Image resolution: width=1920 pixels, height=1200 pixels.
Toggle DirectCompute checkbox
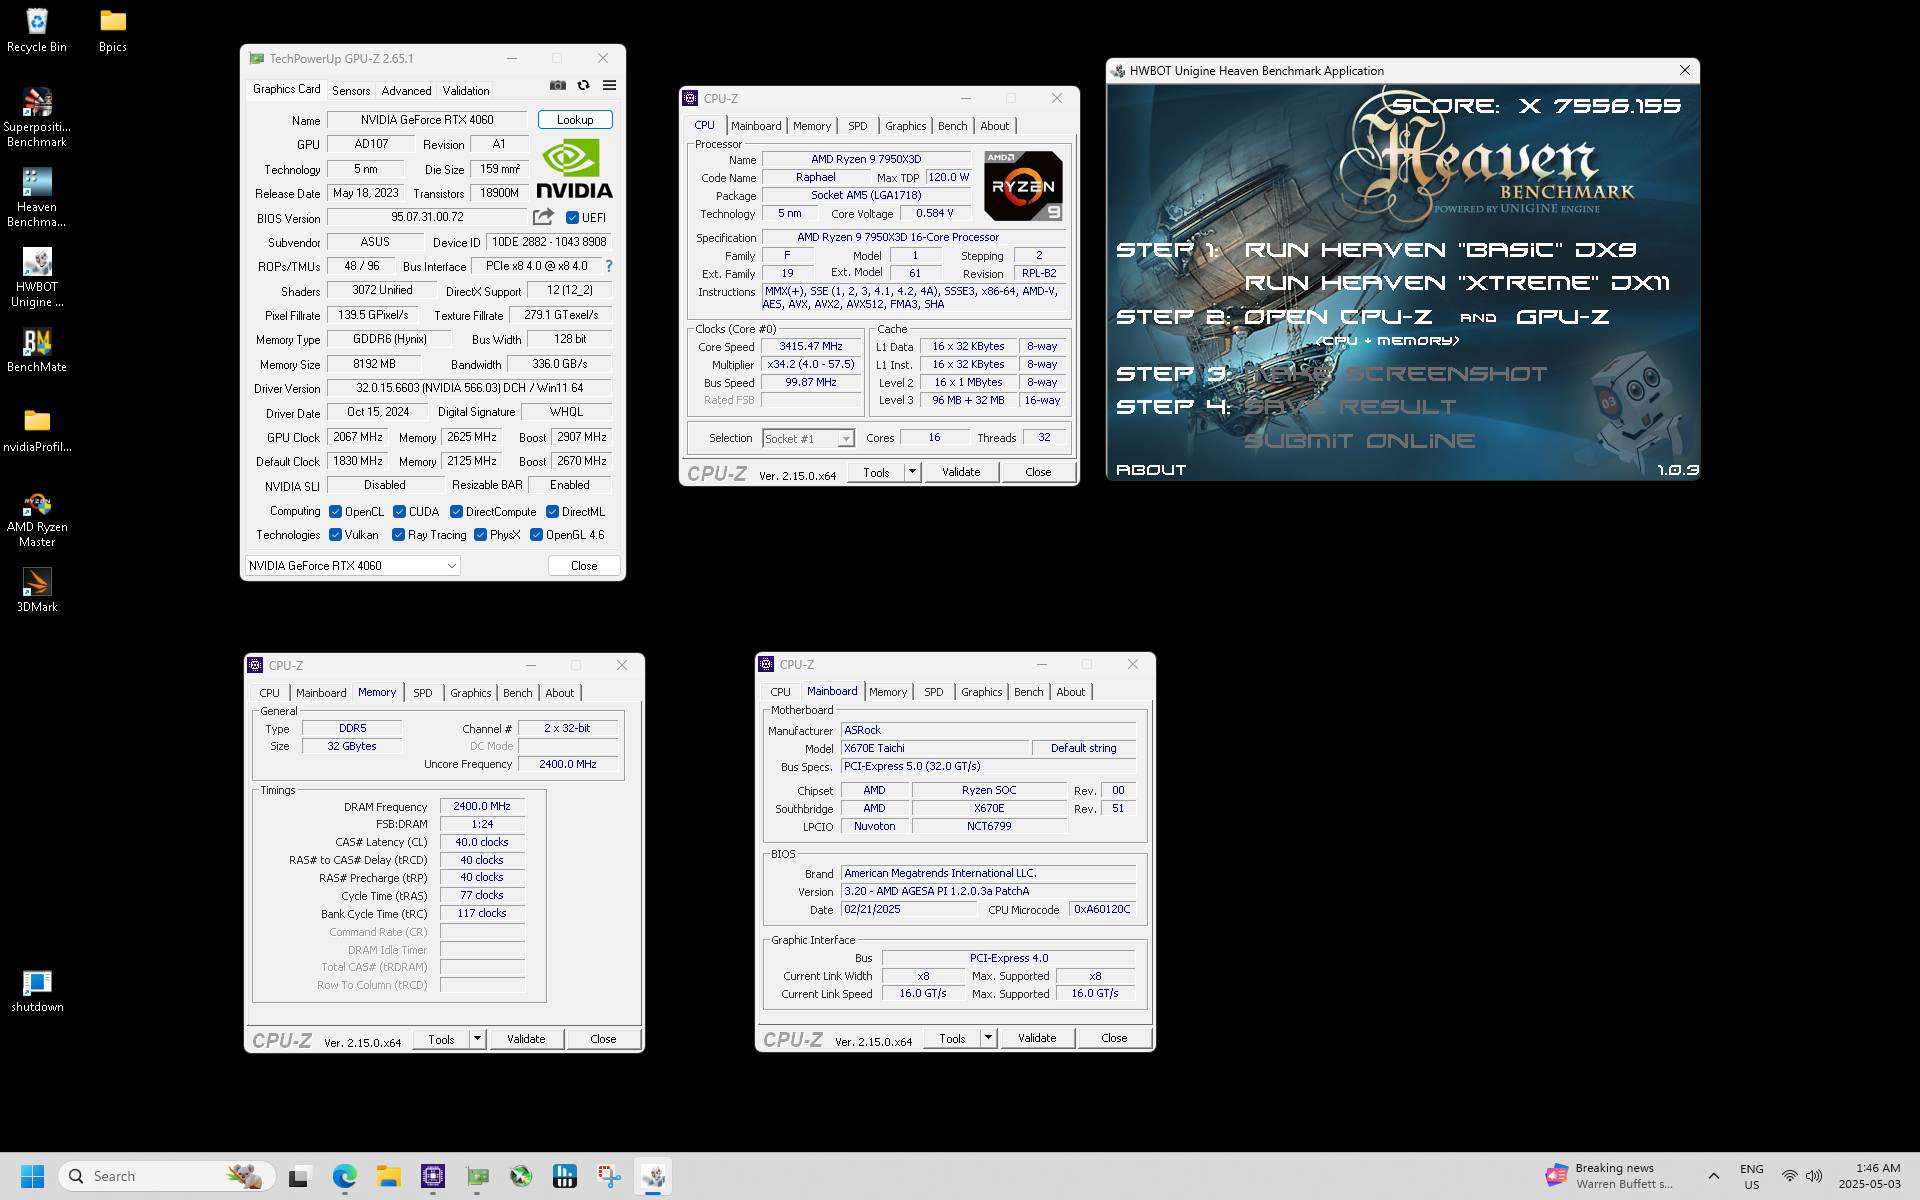pos(456,511)
